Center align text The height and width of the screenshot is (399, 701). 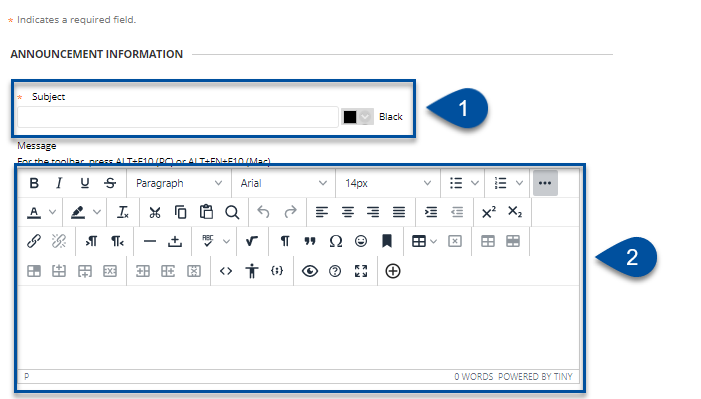click(348, 212)
